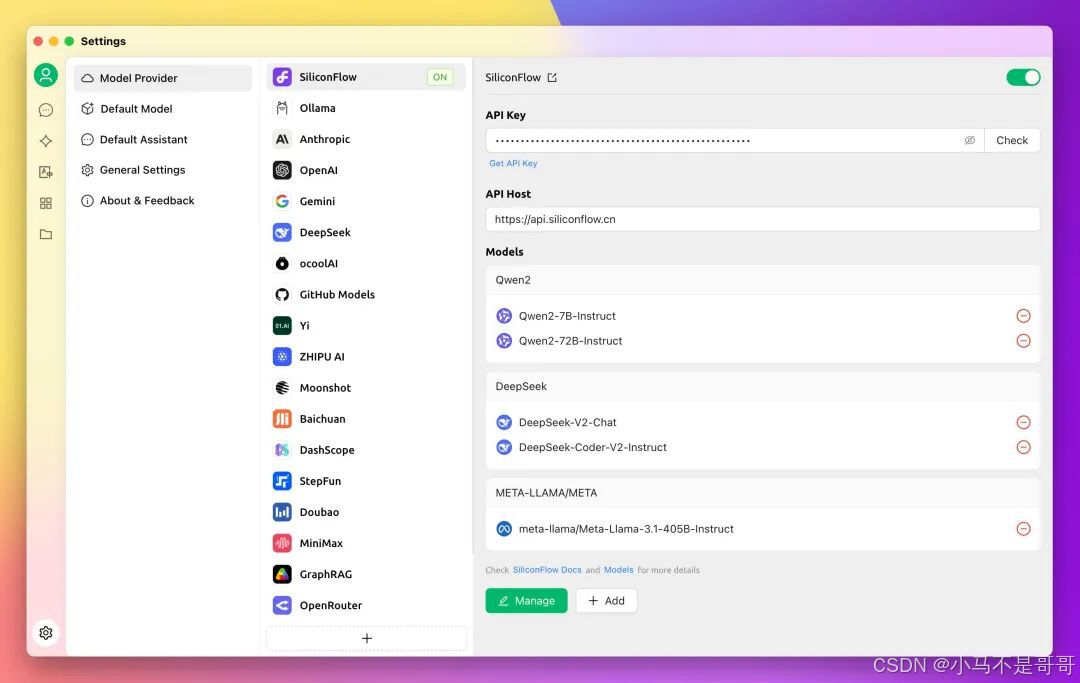Viewport: 1080px width, 683px height.
Task: Open Model Provider settings
Action: (163, 78)
